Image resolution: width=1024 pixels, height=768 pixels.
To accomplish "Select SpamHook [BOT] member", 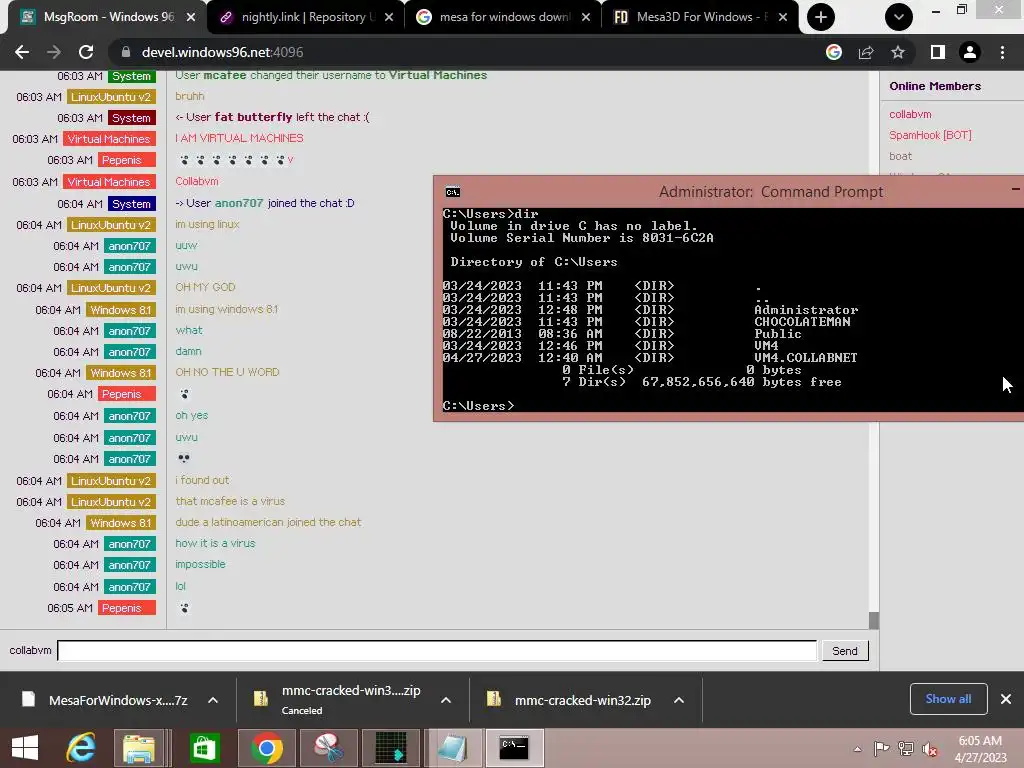I will [930, 135].
